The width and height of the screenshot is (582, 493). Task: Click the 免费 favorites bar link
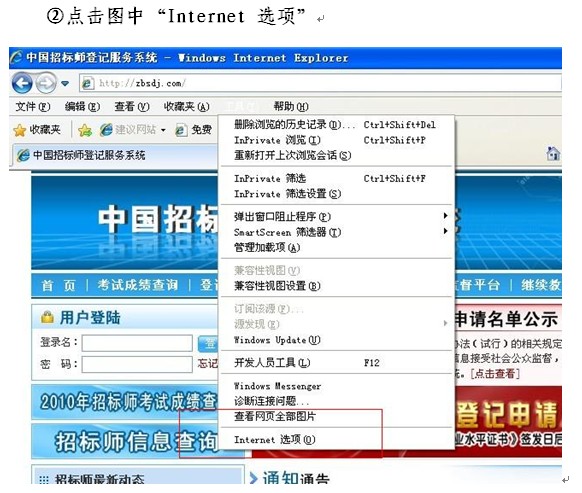[x=194, y=130]
